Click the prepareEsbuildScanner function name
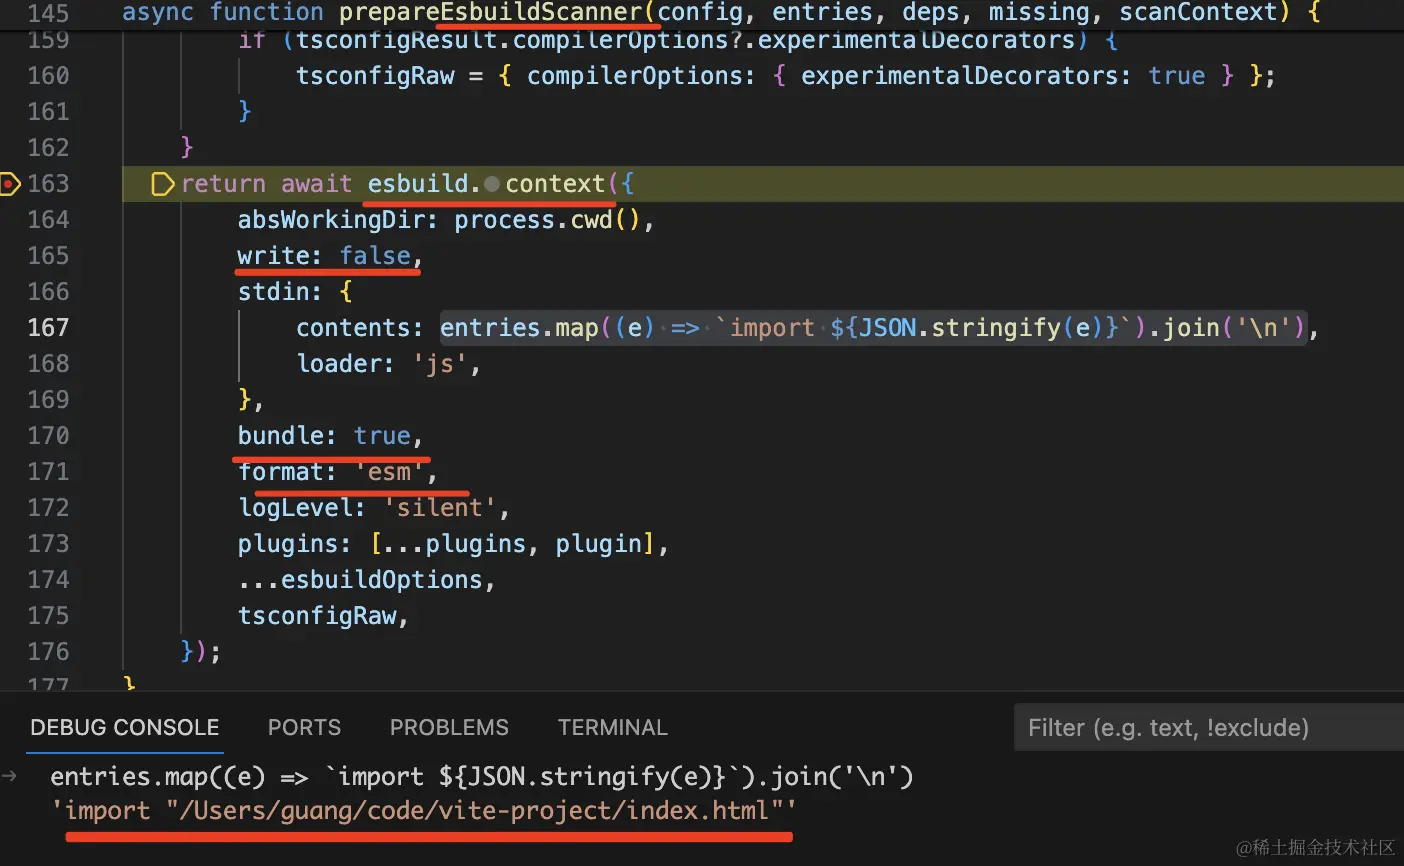Screen dimensions: 1404x866 [491, 13]
